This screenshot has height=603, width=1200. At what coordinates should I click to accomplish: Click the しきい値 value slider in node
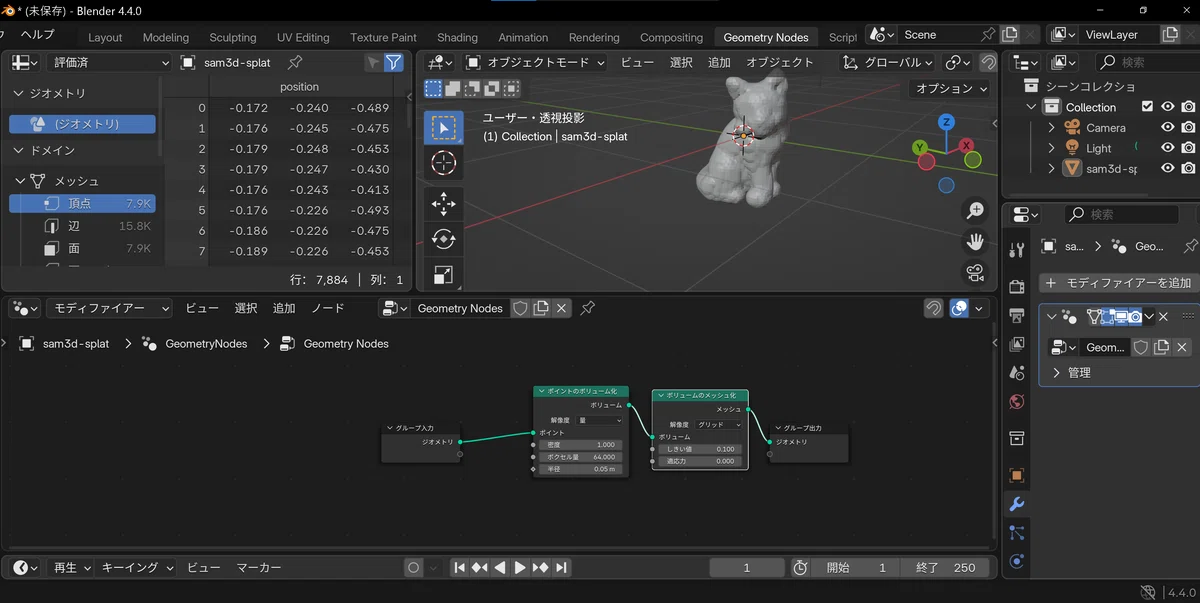[x=700, y=449]
